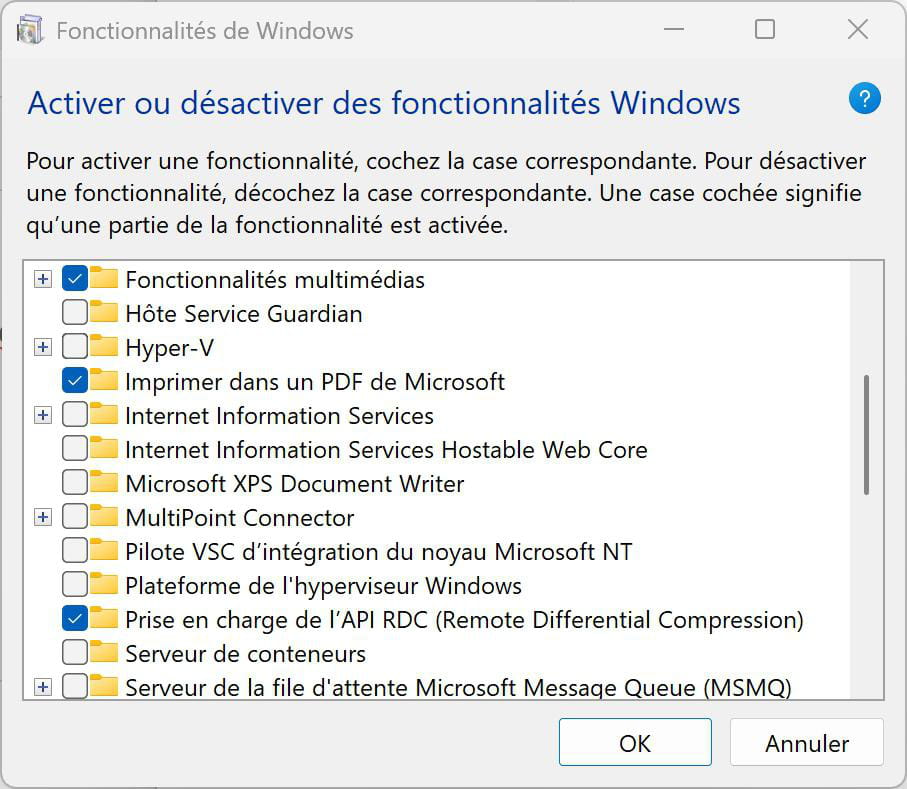Click the Windows Features title bar icon

pyautogui.click(x=30, y=30)
